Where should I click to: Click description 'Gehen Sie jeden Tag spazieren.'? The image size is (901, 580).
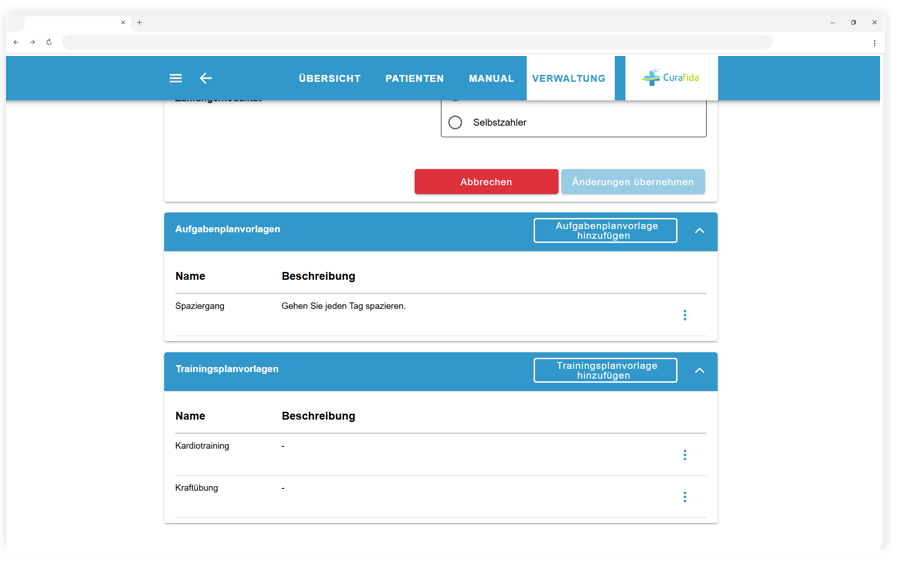pyautogui.click(x=344, y=306)
